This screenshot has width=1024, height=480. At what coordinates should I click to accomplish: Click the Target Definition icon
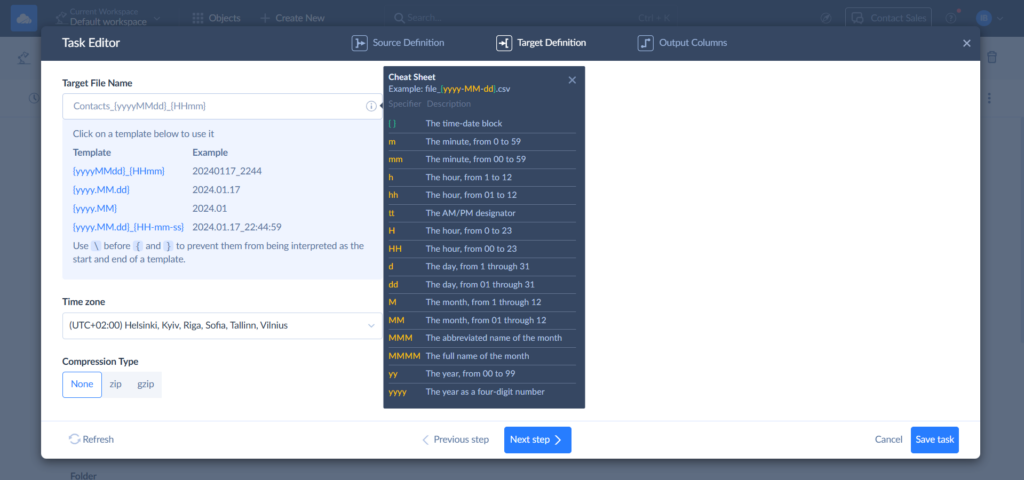[504, 43]
